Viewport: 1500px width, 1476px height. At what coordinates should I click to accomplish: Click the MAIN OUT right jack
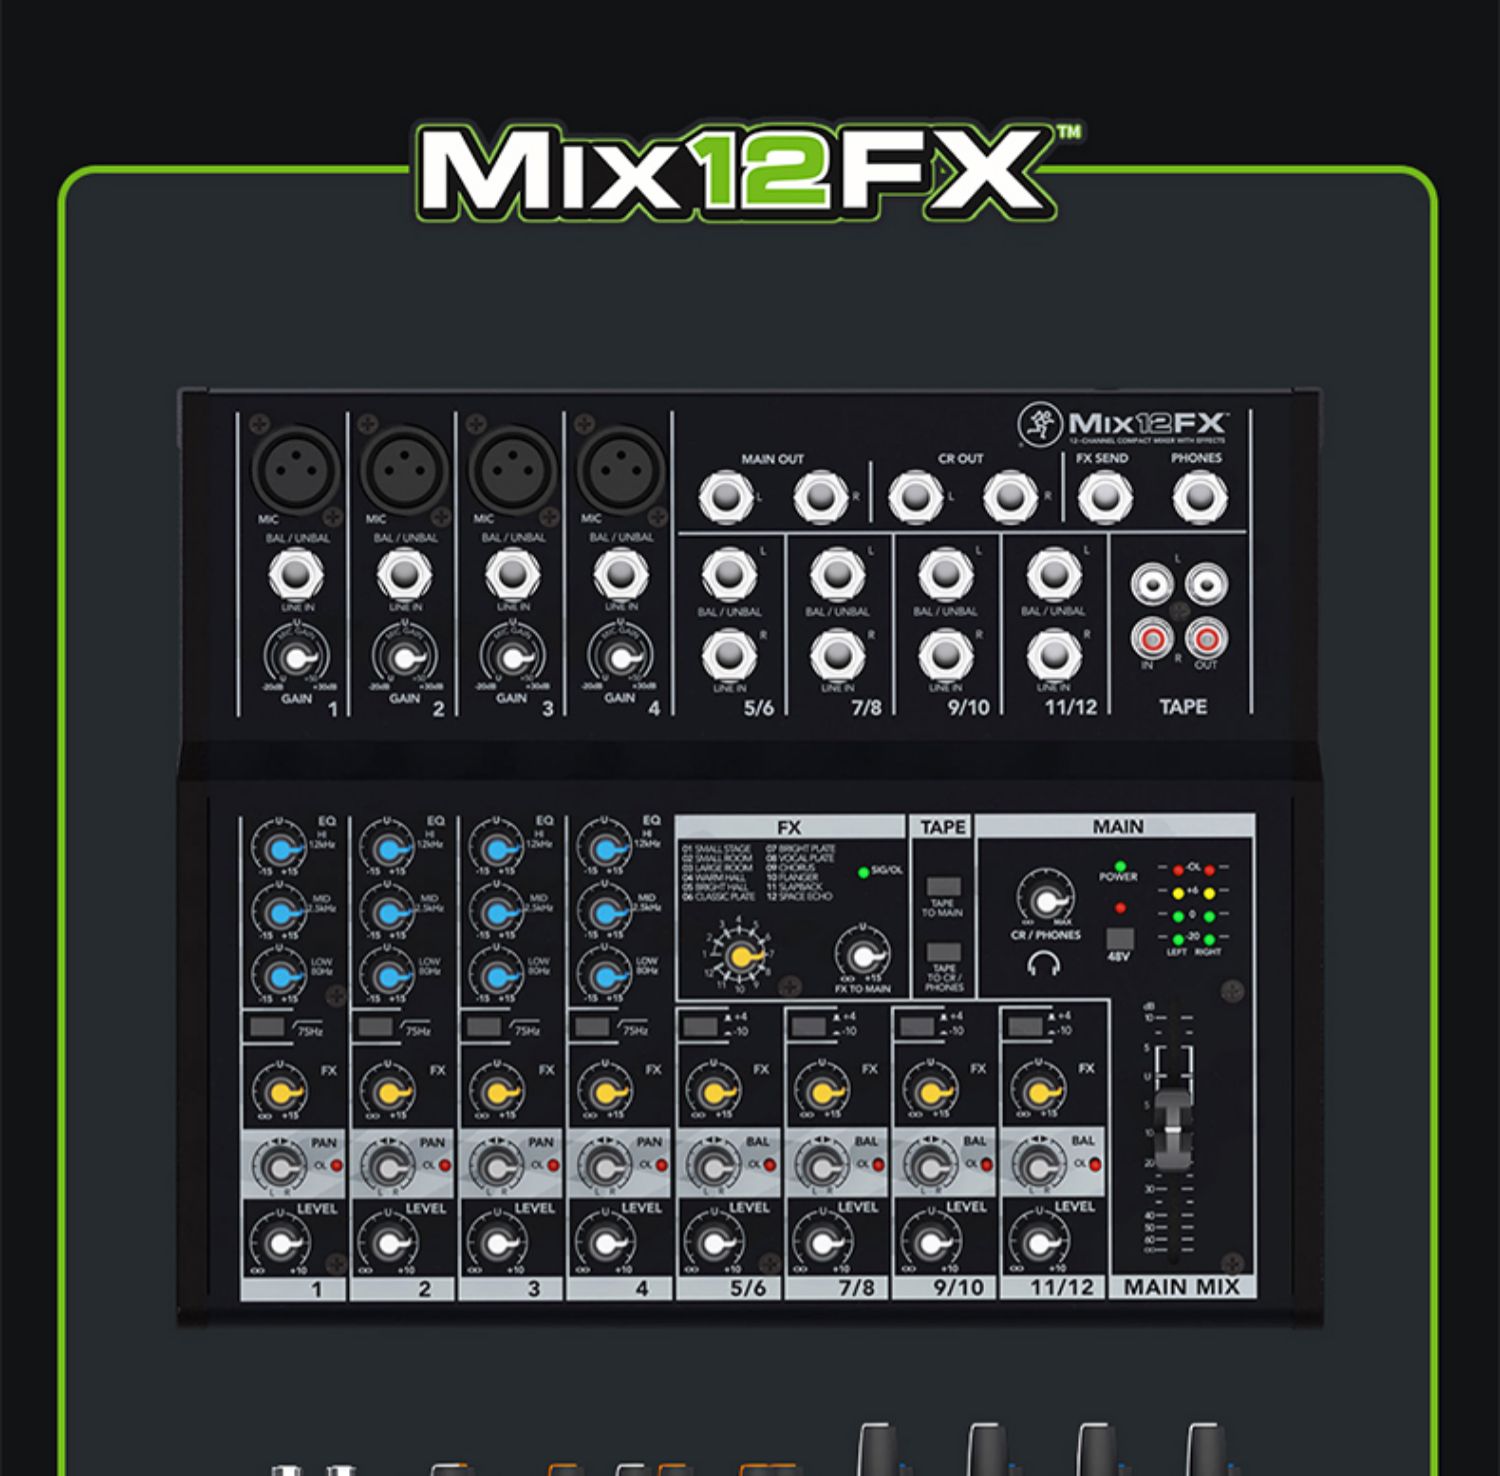[x=821, y=497]
